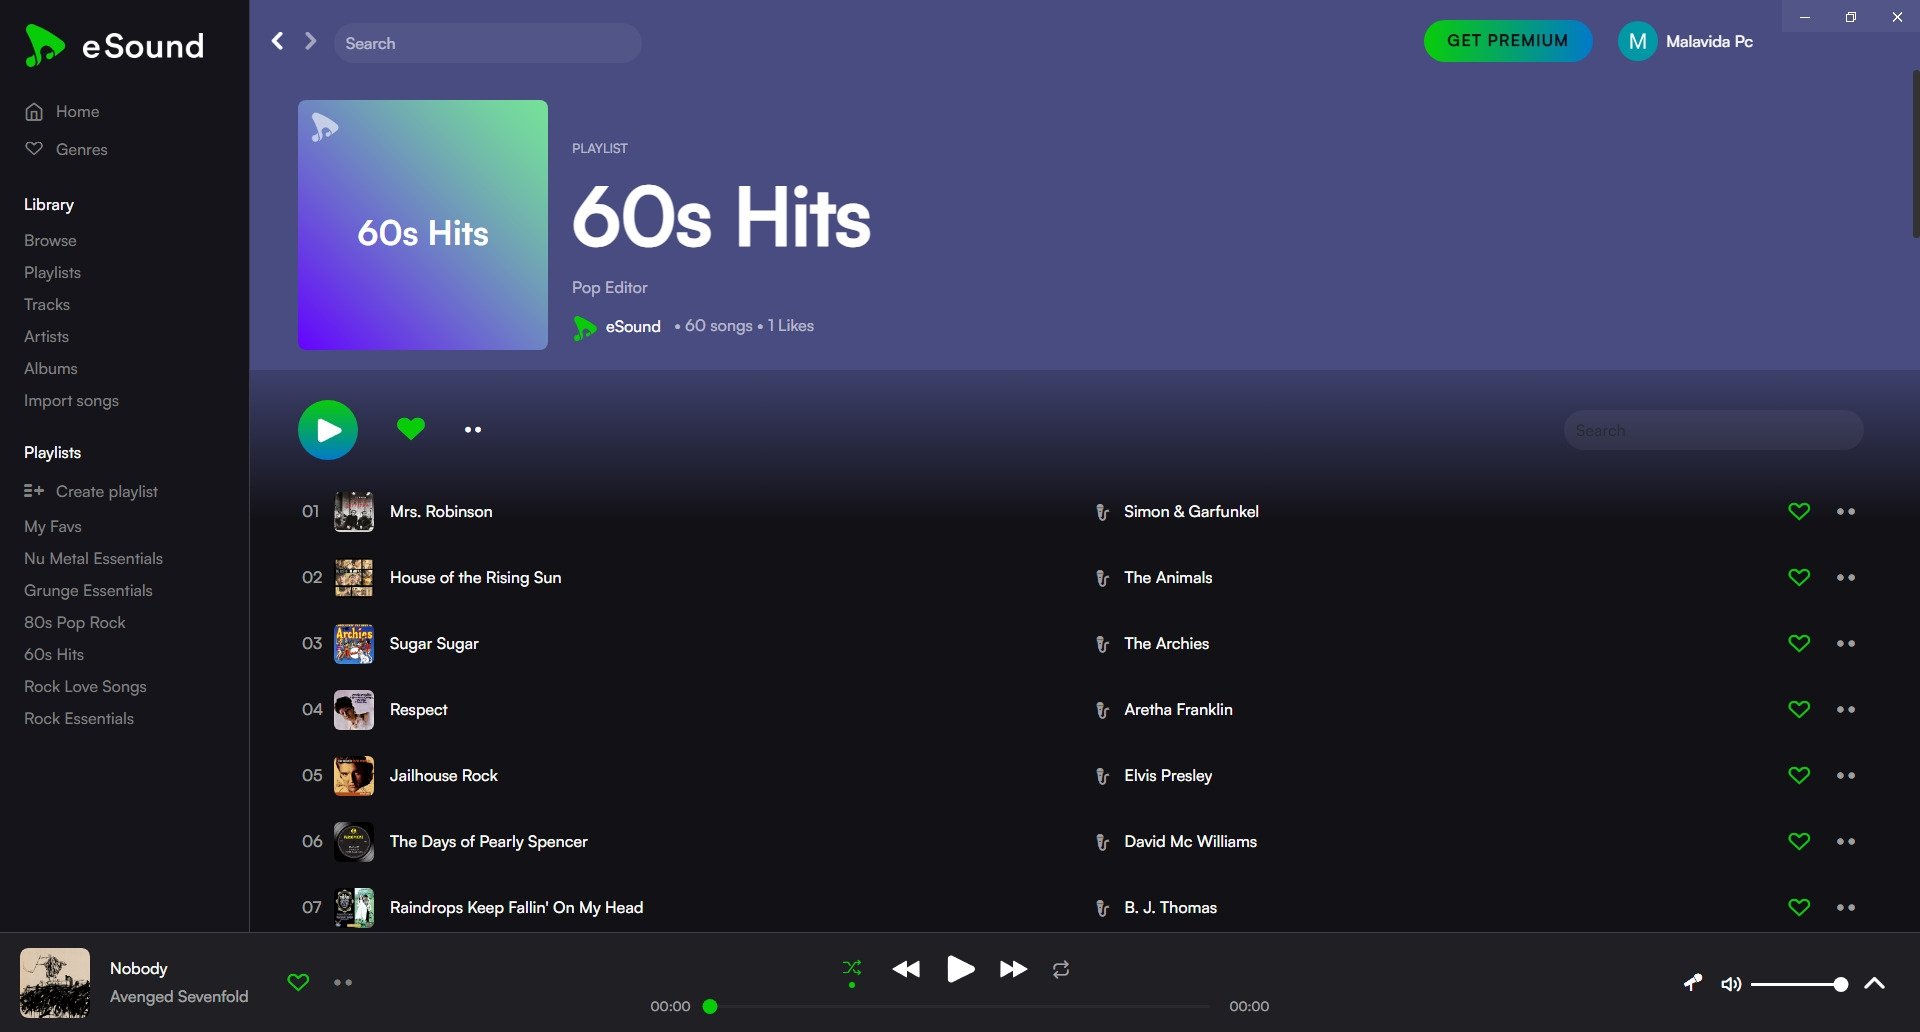Screen dimensions: 1920x1032
Task: Open the Nu Metal Essentials playlist
Action: point(93,558)
